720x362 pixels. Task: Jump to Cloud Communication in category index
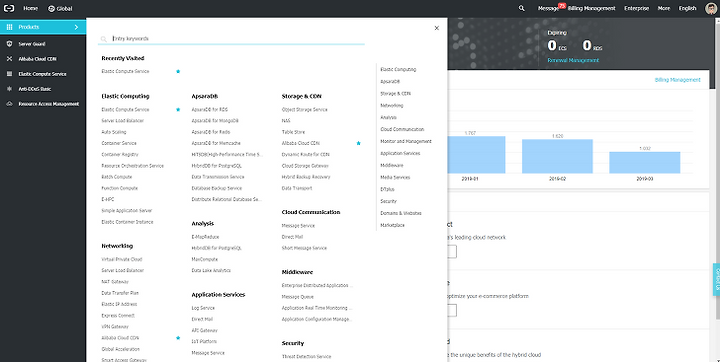pos(402,129)
